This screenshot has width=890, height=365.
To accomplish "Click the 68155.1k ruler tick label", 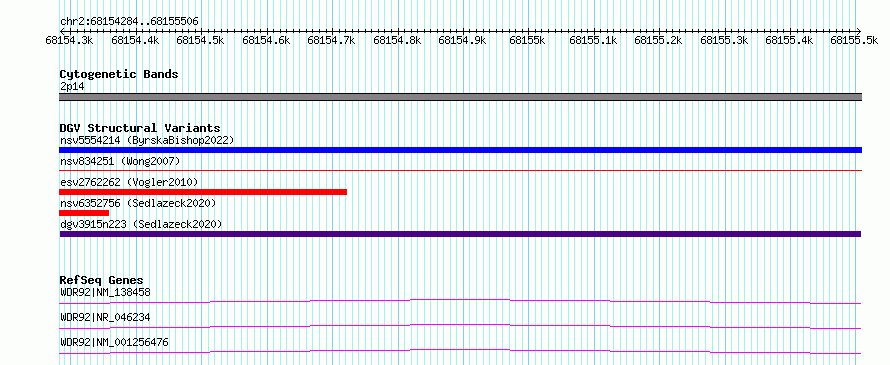I will point(593,40).
